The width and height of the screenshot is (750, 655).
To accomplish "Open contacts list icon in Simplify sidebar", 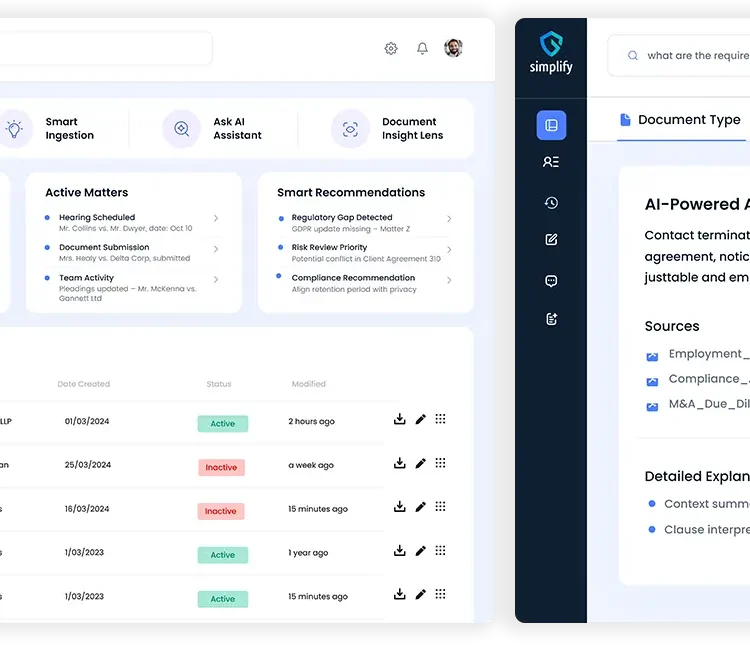I will click(551, 162).
